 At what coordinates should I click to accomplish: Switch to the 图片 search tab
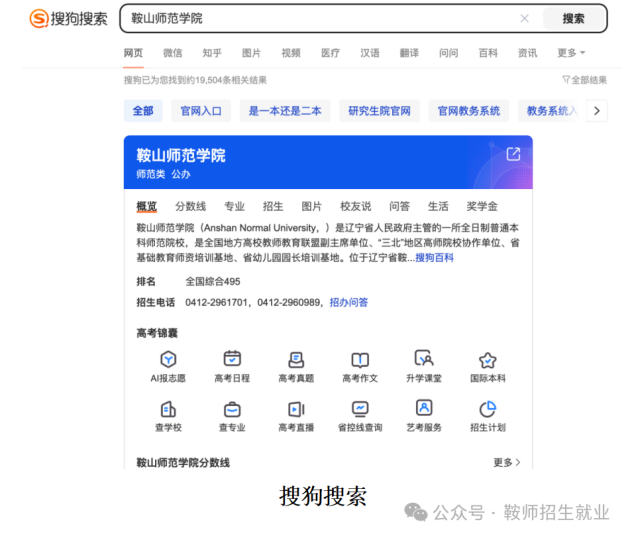[251, 53]
